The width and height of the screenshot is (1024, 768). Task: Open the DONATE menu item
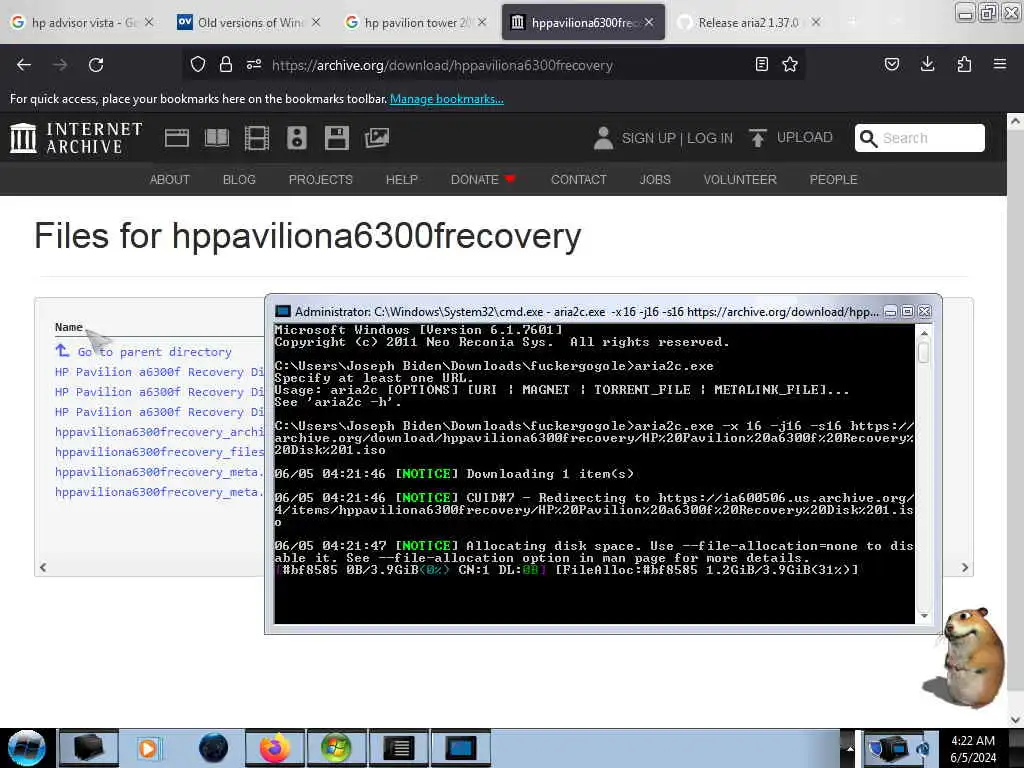click(x=483, y=180)
